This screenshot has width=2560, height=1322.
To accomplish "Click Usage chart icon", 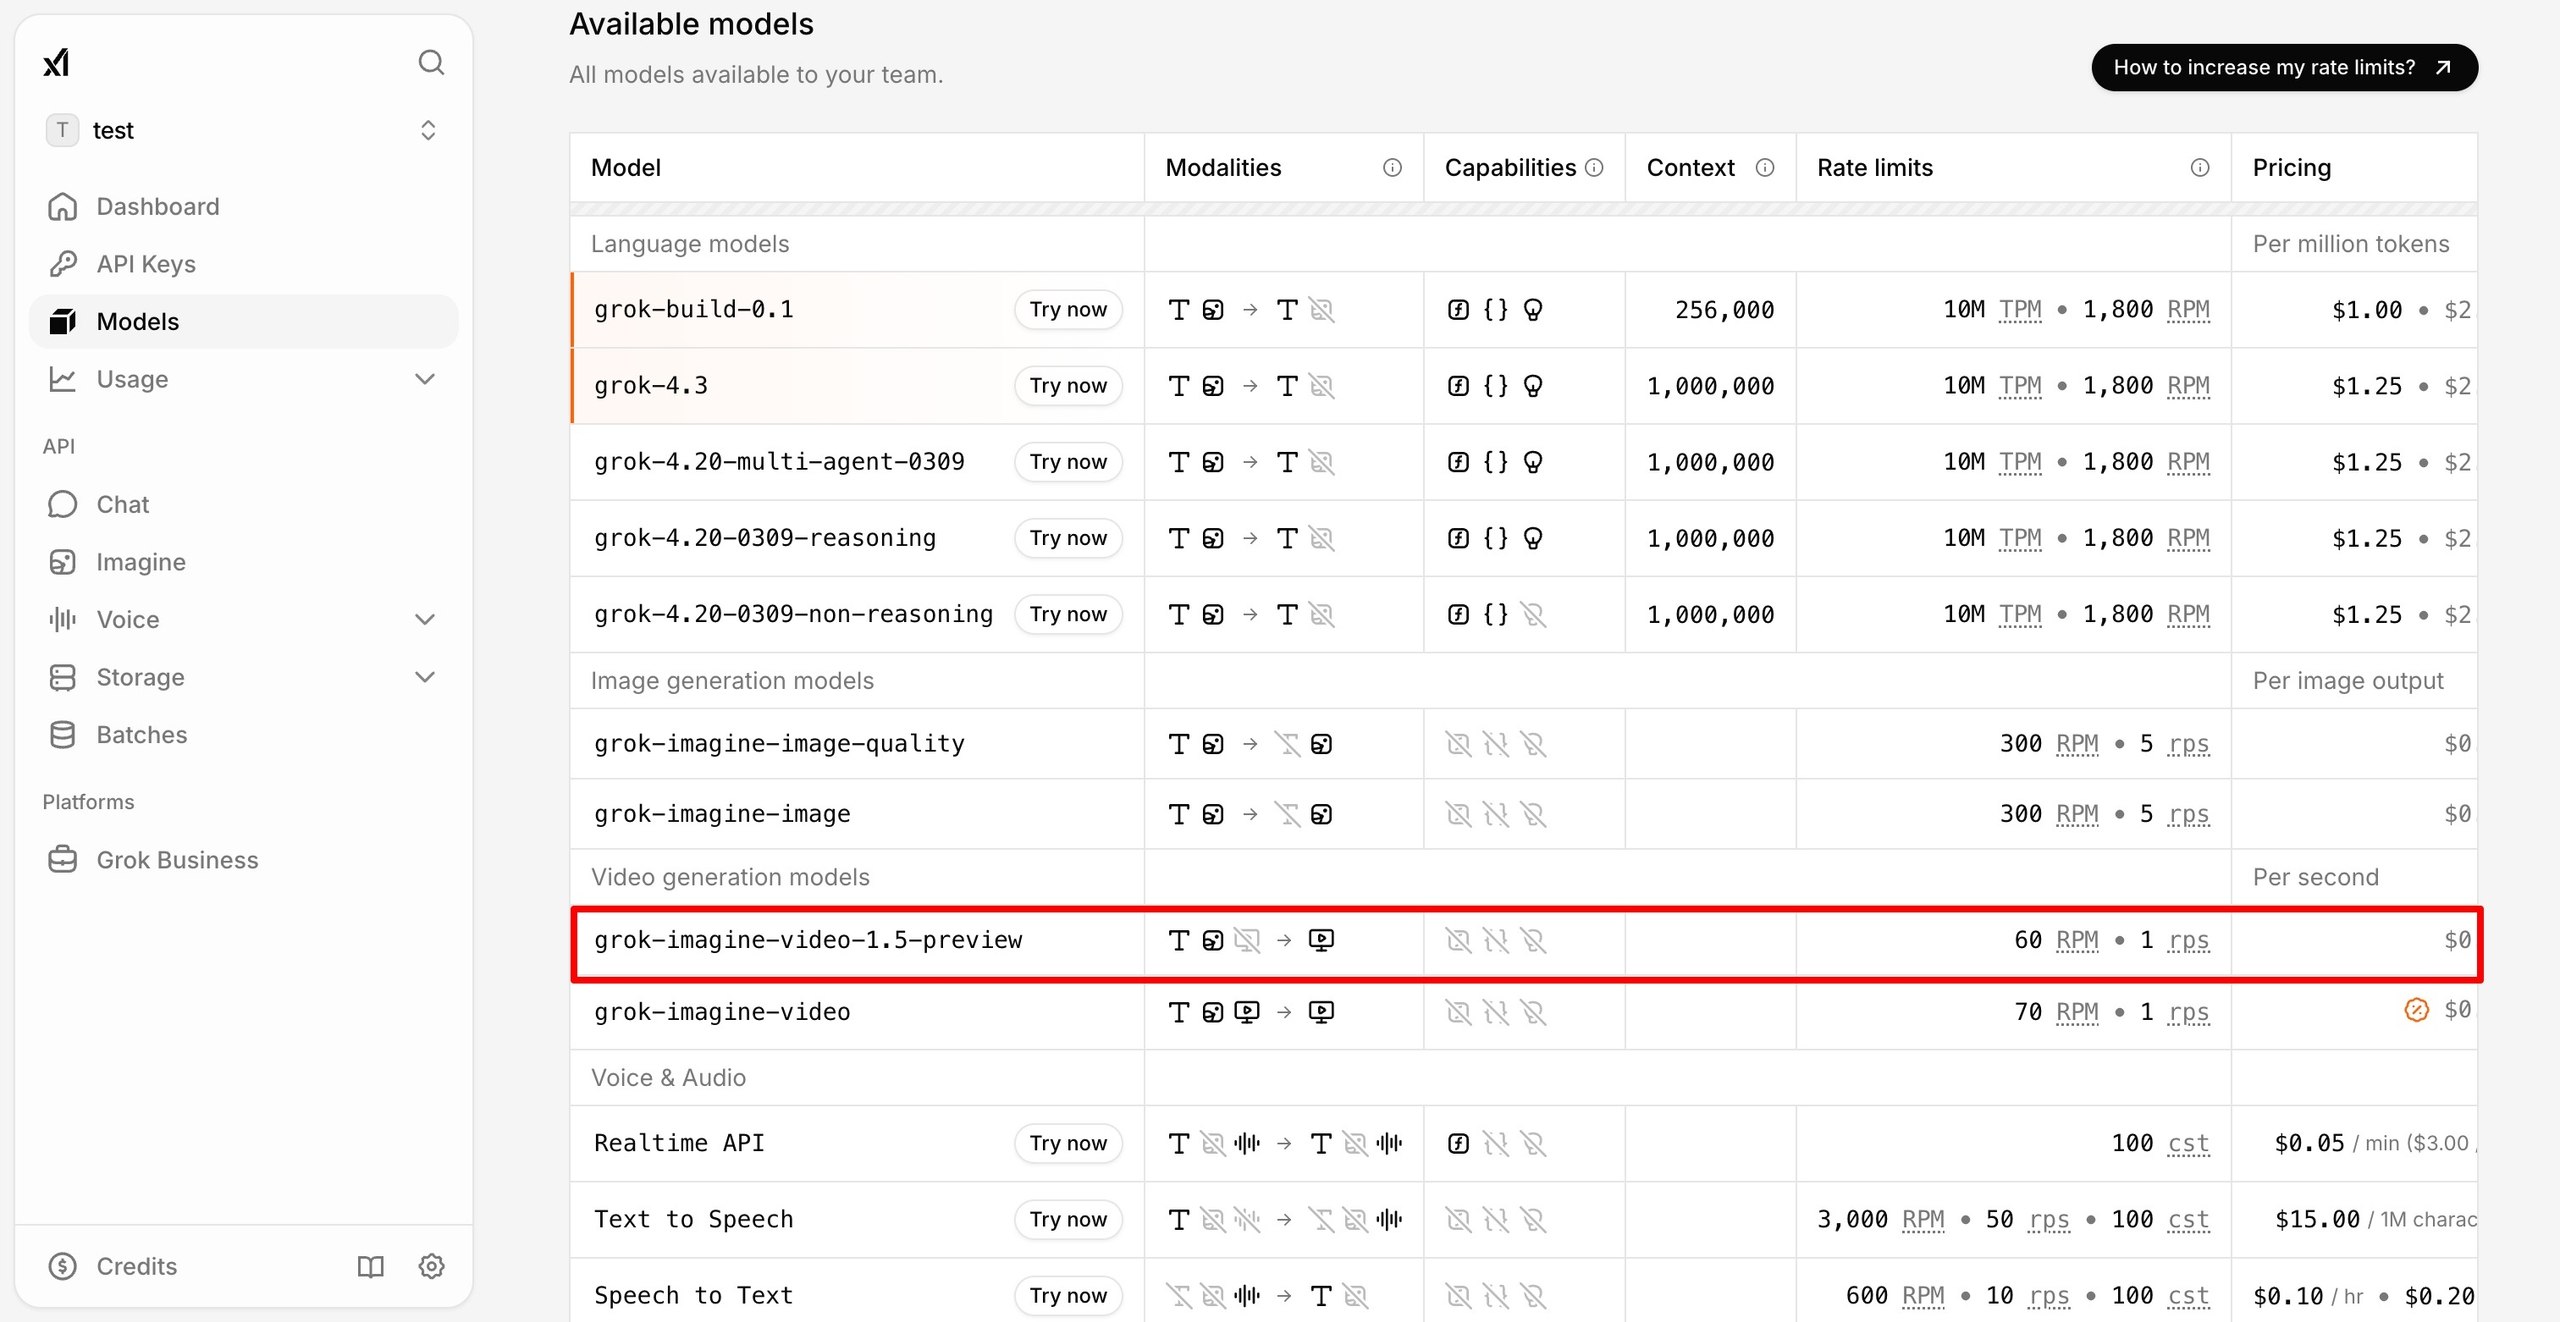I will coord(62,379).
